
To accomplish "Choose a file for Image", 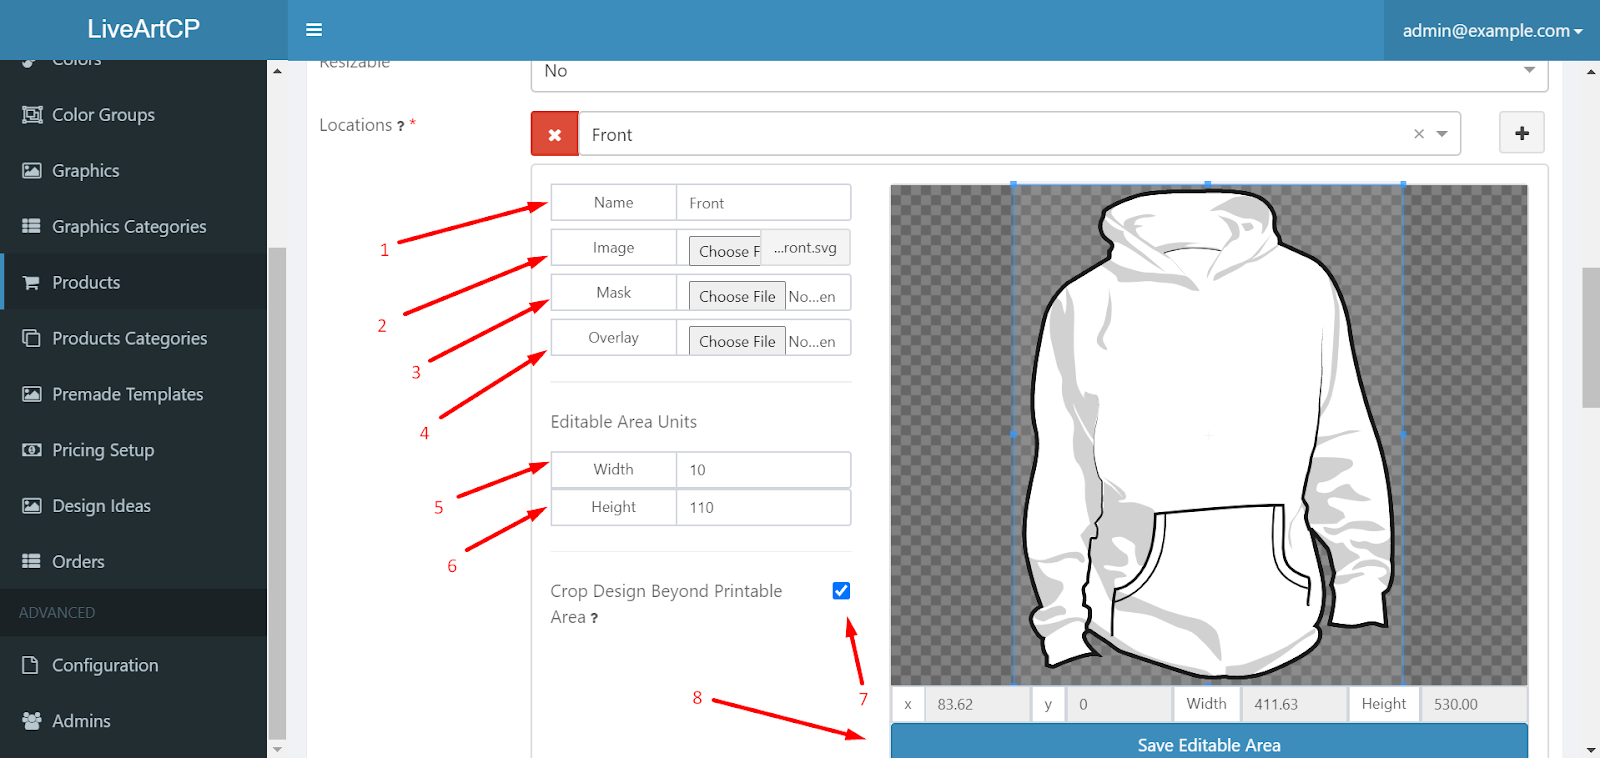I will 725,251.
